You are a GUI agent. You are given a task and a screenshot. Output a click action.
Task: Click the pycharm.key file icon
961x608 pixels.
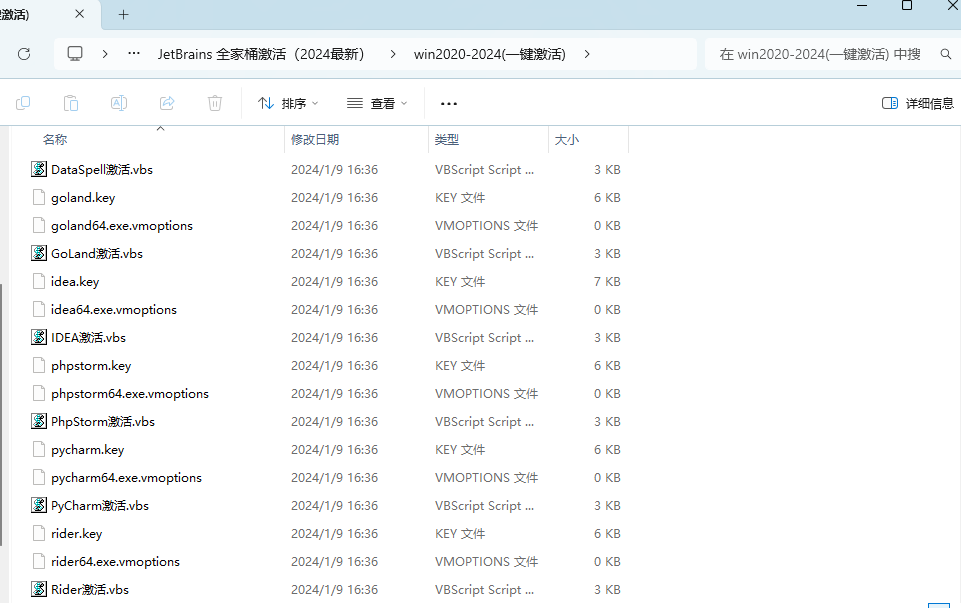click(x=39, y=449)
